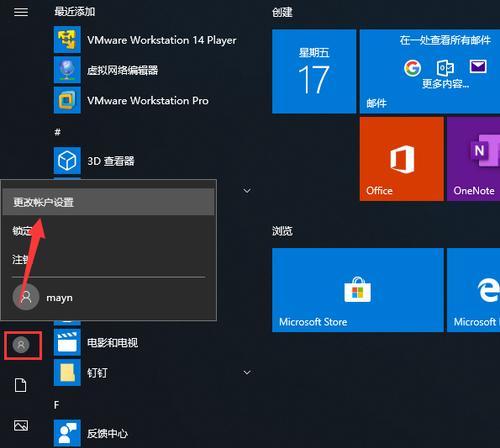Open the hamburger menu at top left
Screen dimensions: 500x448
pos(21,12)
